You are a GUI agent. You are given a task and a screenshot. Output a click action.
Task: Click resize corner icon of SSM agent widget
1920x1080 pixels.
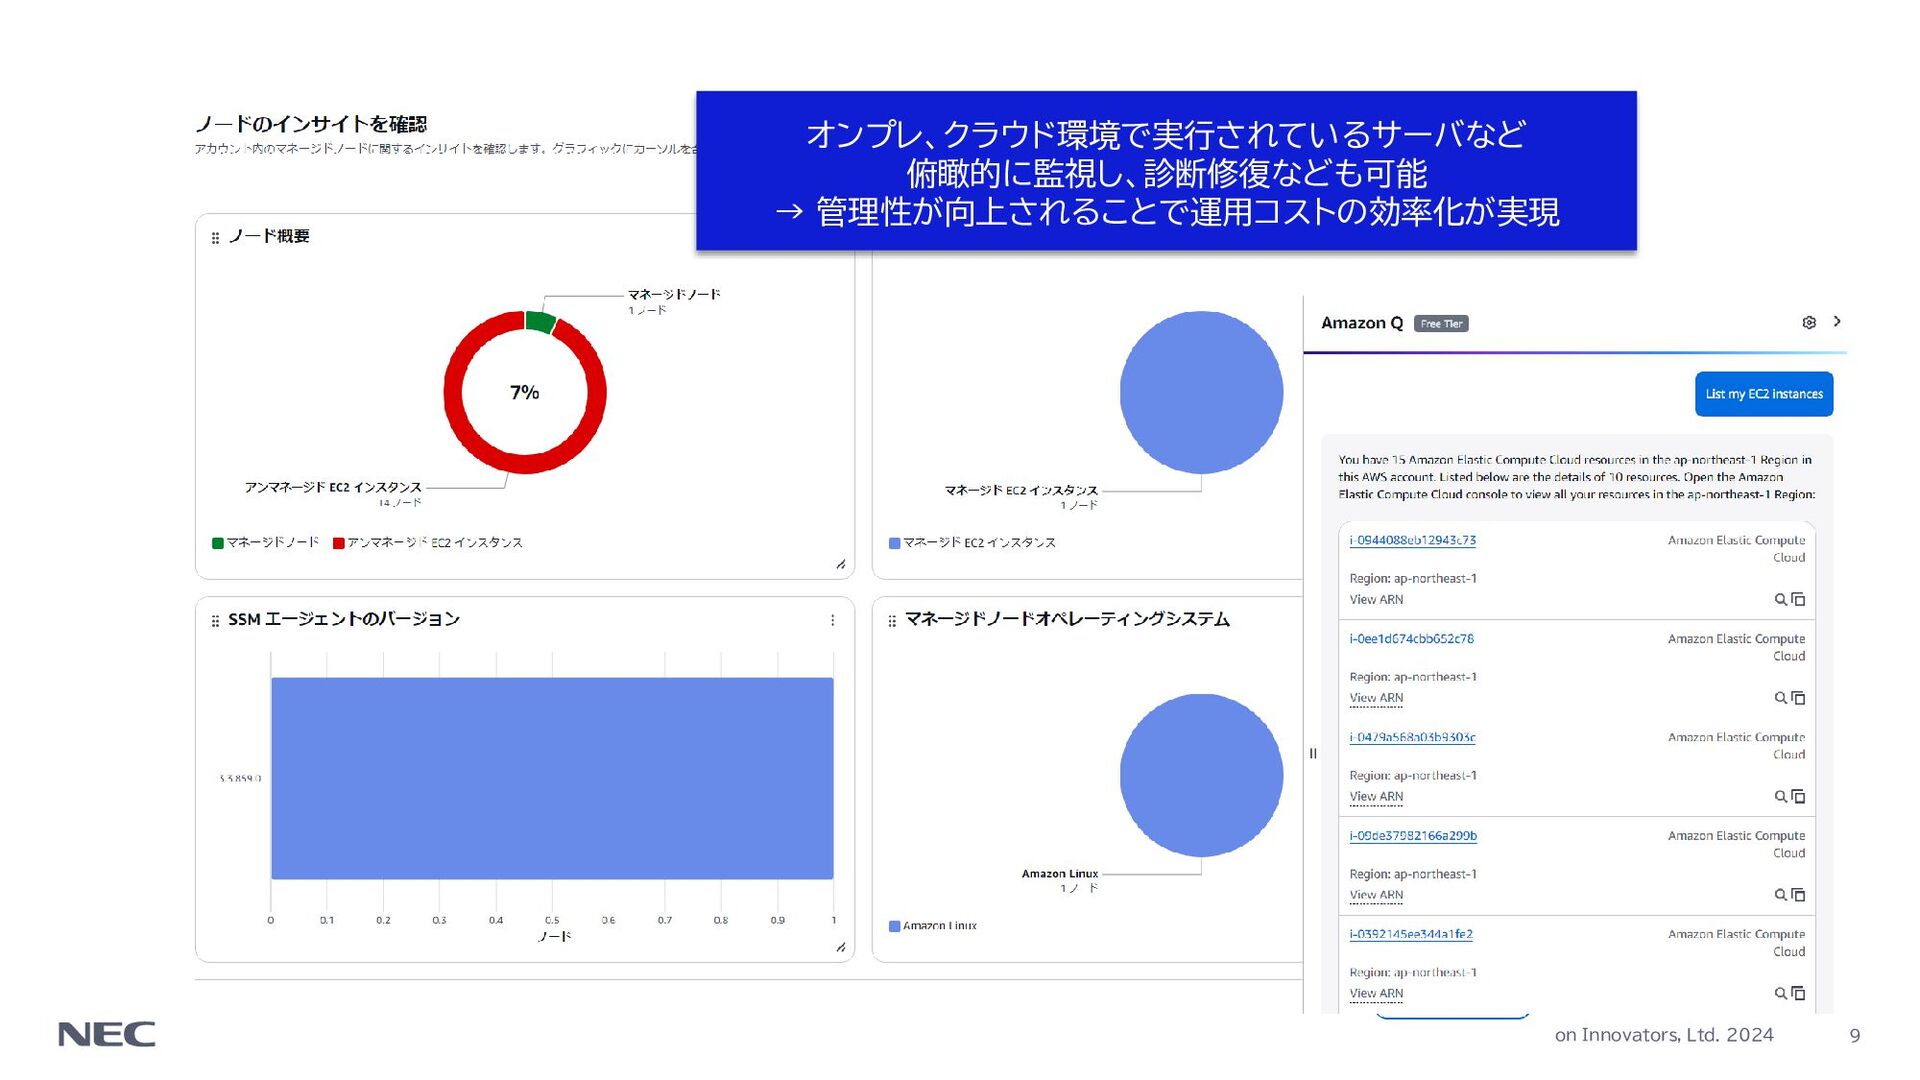(841, 947)
